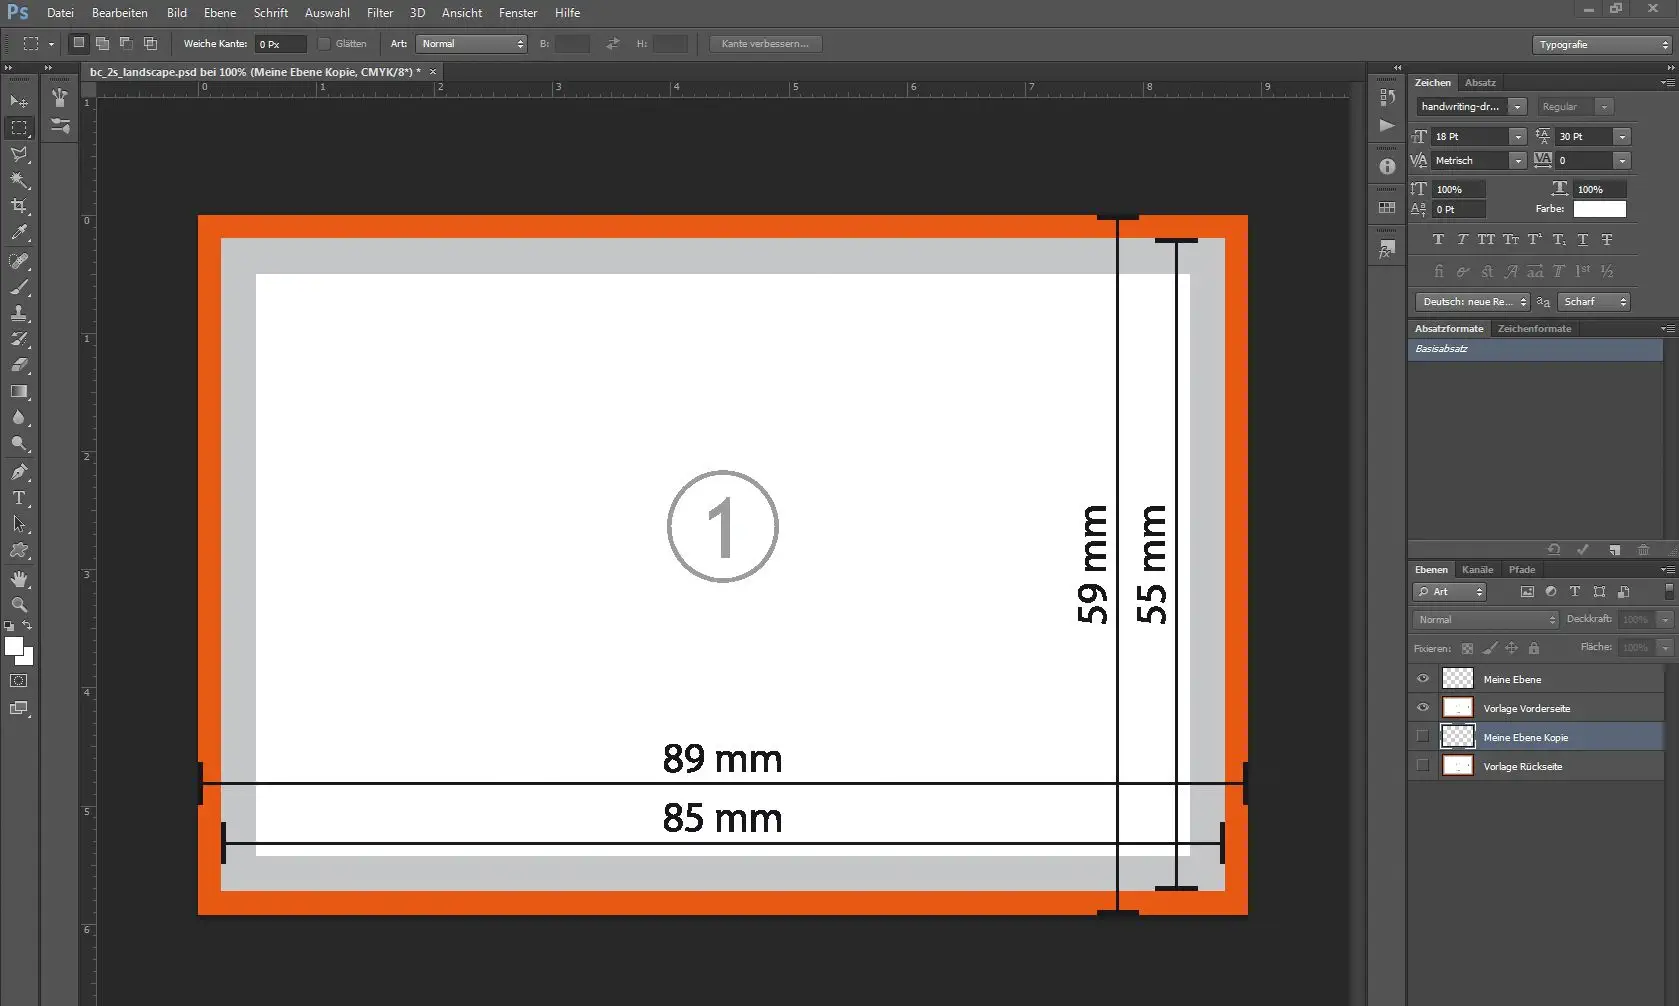Open the Typografie workspace dropdown
The height and width of the screenshot is (1006, 1679).
[1603, 45]
